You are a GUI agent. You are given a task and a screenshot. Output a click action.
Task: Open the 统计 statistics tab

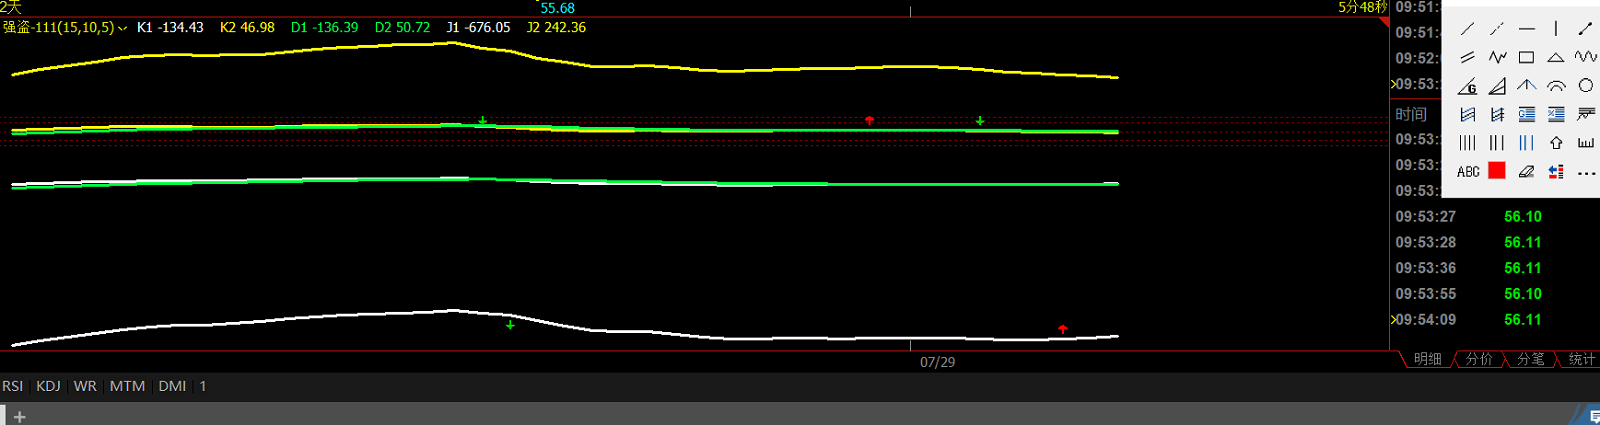(x=1582, y=359)
